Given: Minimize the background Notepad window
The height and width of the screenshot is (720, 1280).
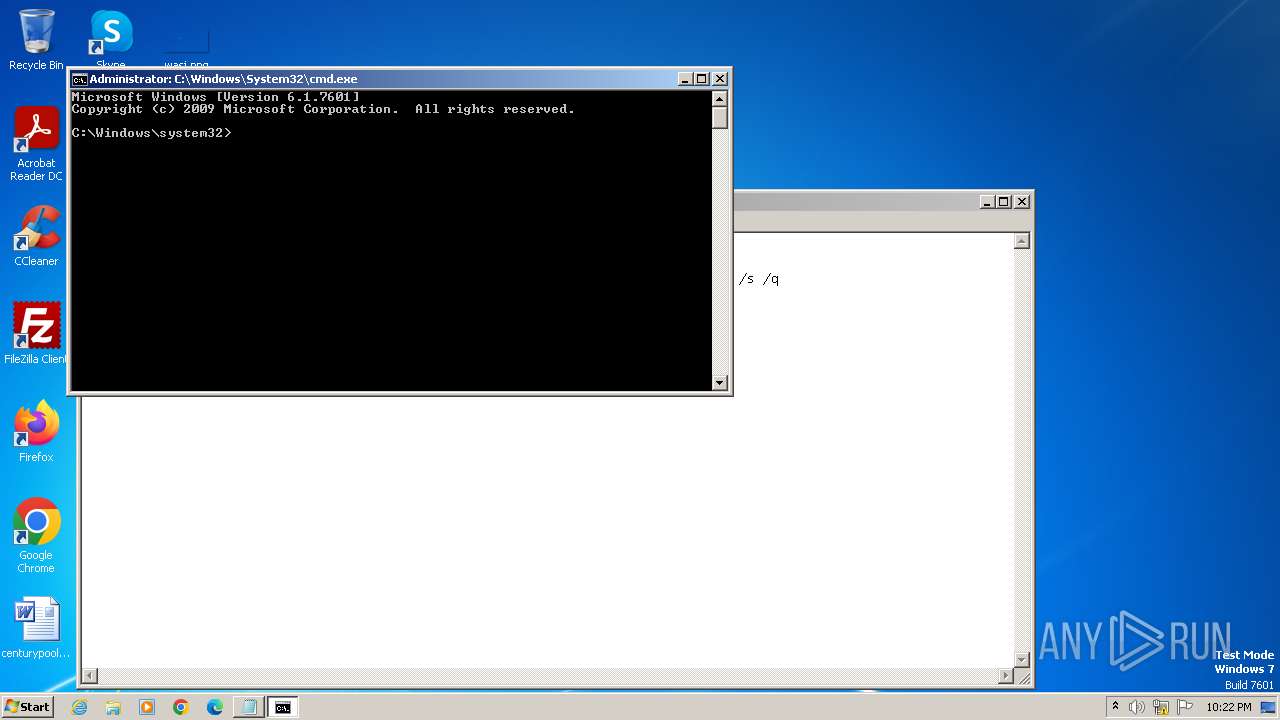Looking at the screenshot, I should click(987, 202).
